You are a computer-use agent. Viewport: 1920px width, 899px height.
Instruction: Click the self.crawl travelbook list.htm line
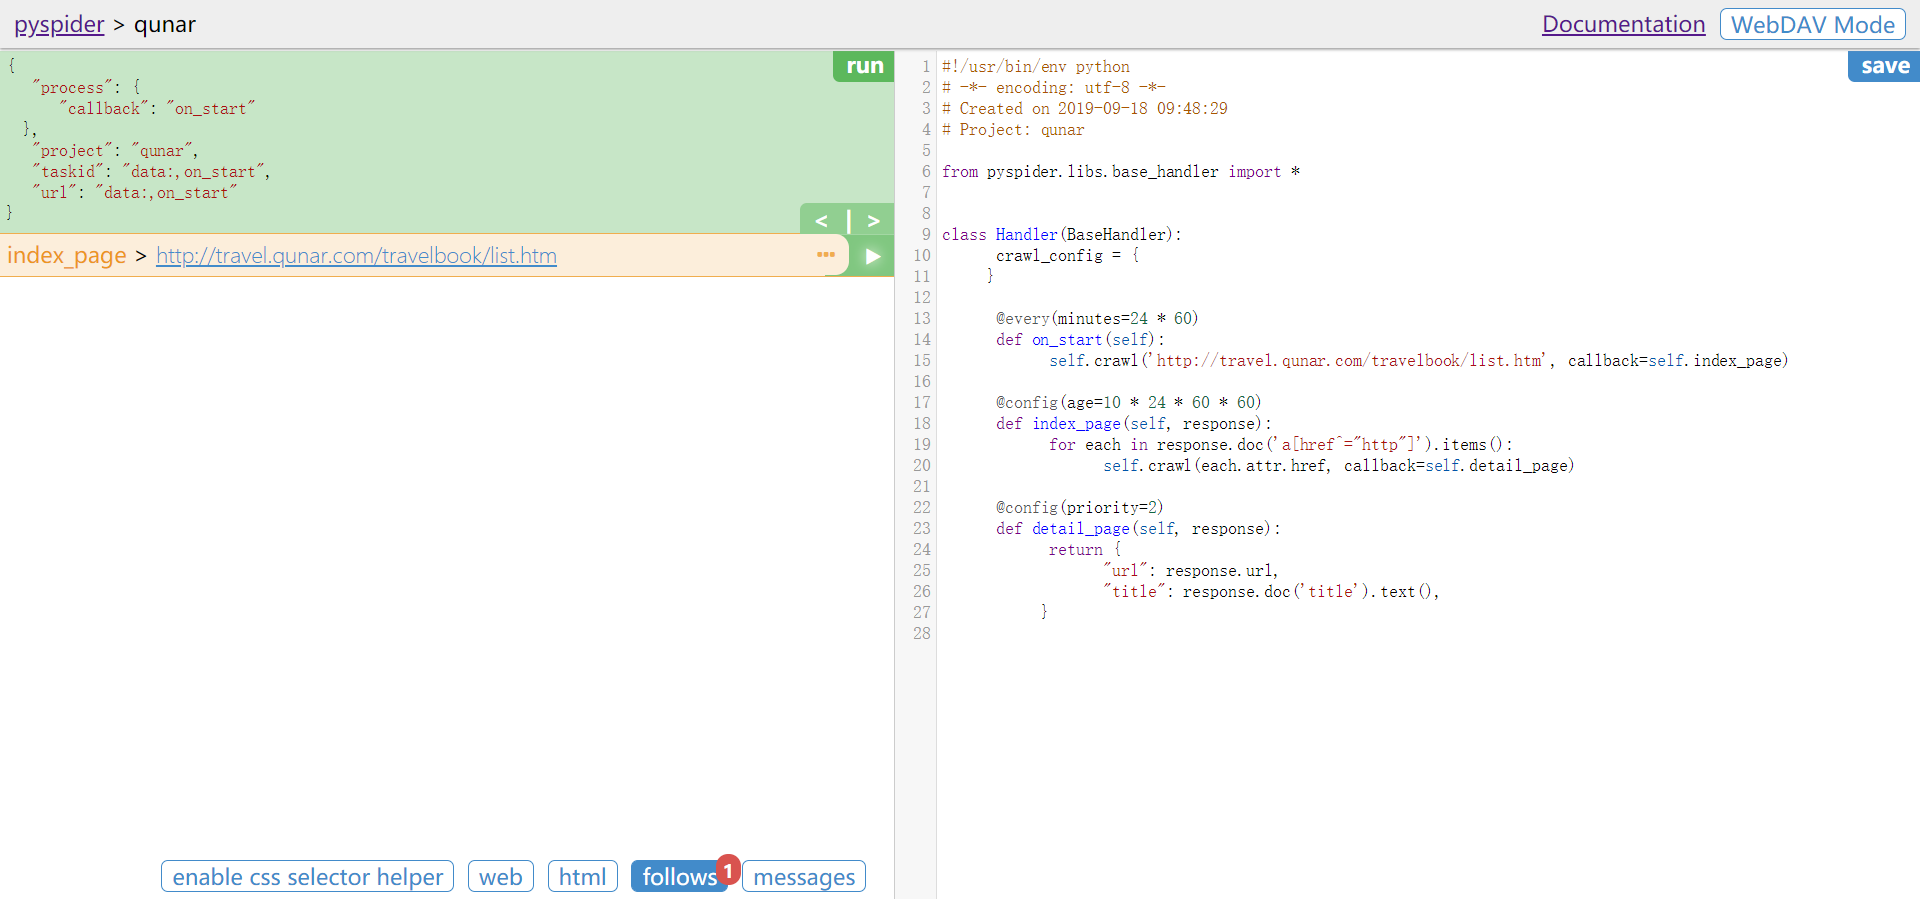pyautogui.click(x=1418, y=360)
